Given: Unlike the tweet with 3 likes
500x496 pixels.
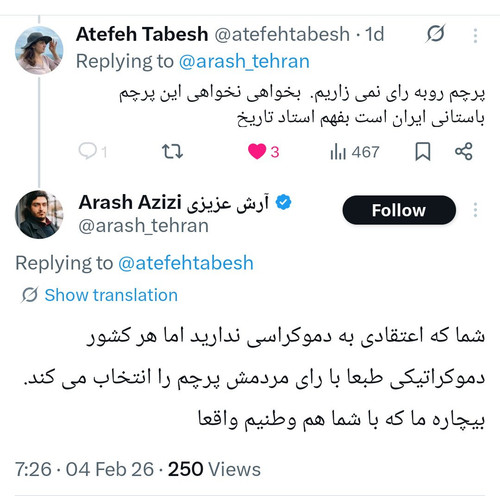Looking at the screenshot, I should 257,151.
